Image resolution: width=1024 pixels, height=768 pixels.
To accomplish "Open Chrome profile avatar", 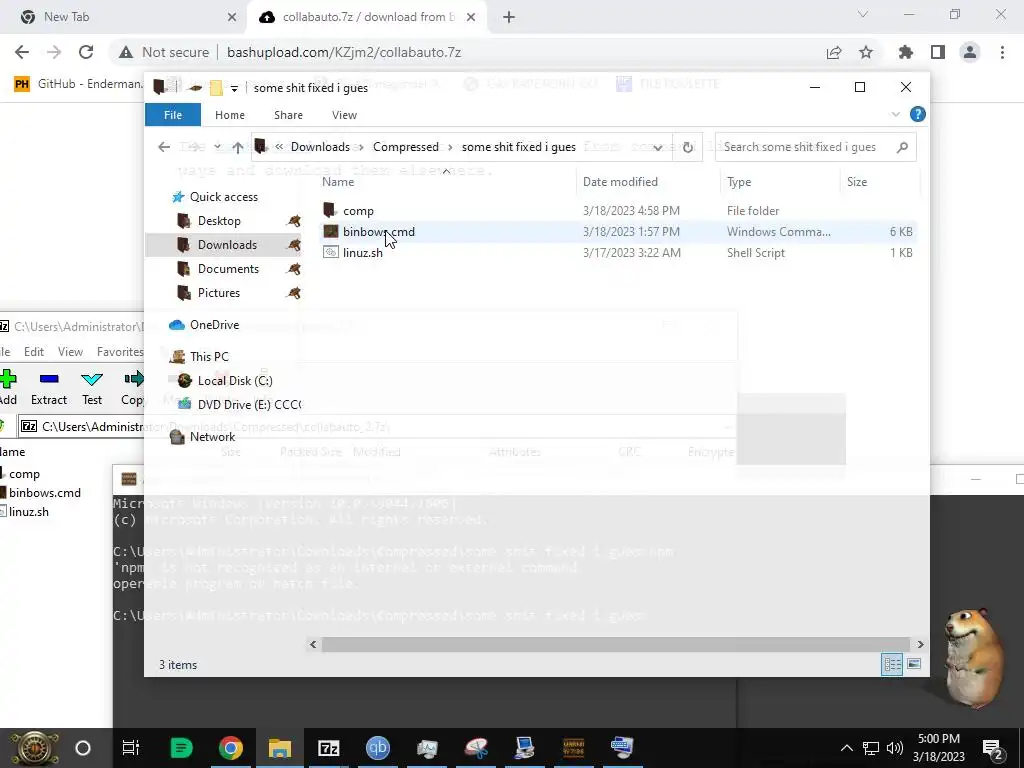I will point(970,52).
